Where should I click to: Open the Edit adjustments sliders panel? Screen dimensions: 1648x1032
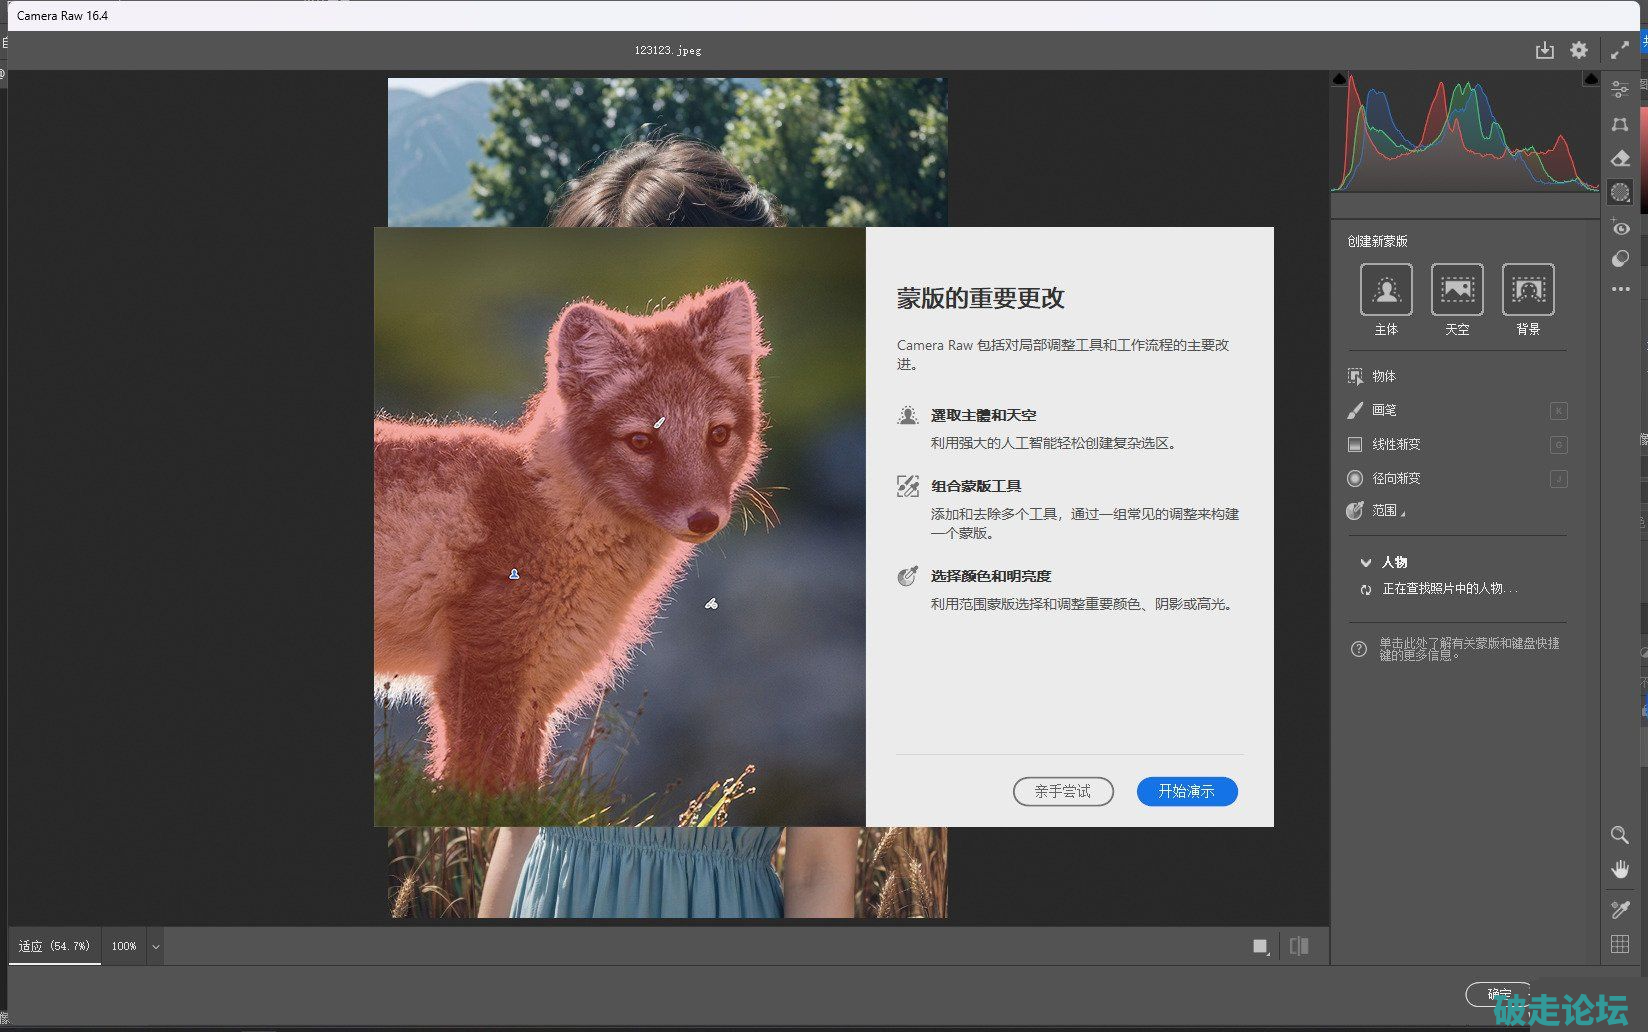[1620, 90]
